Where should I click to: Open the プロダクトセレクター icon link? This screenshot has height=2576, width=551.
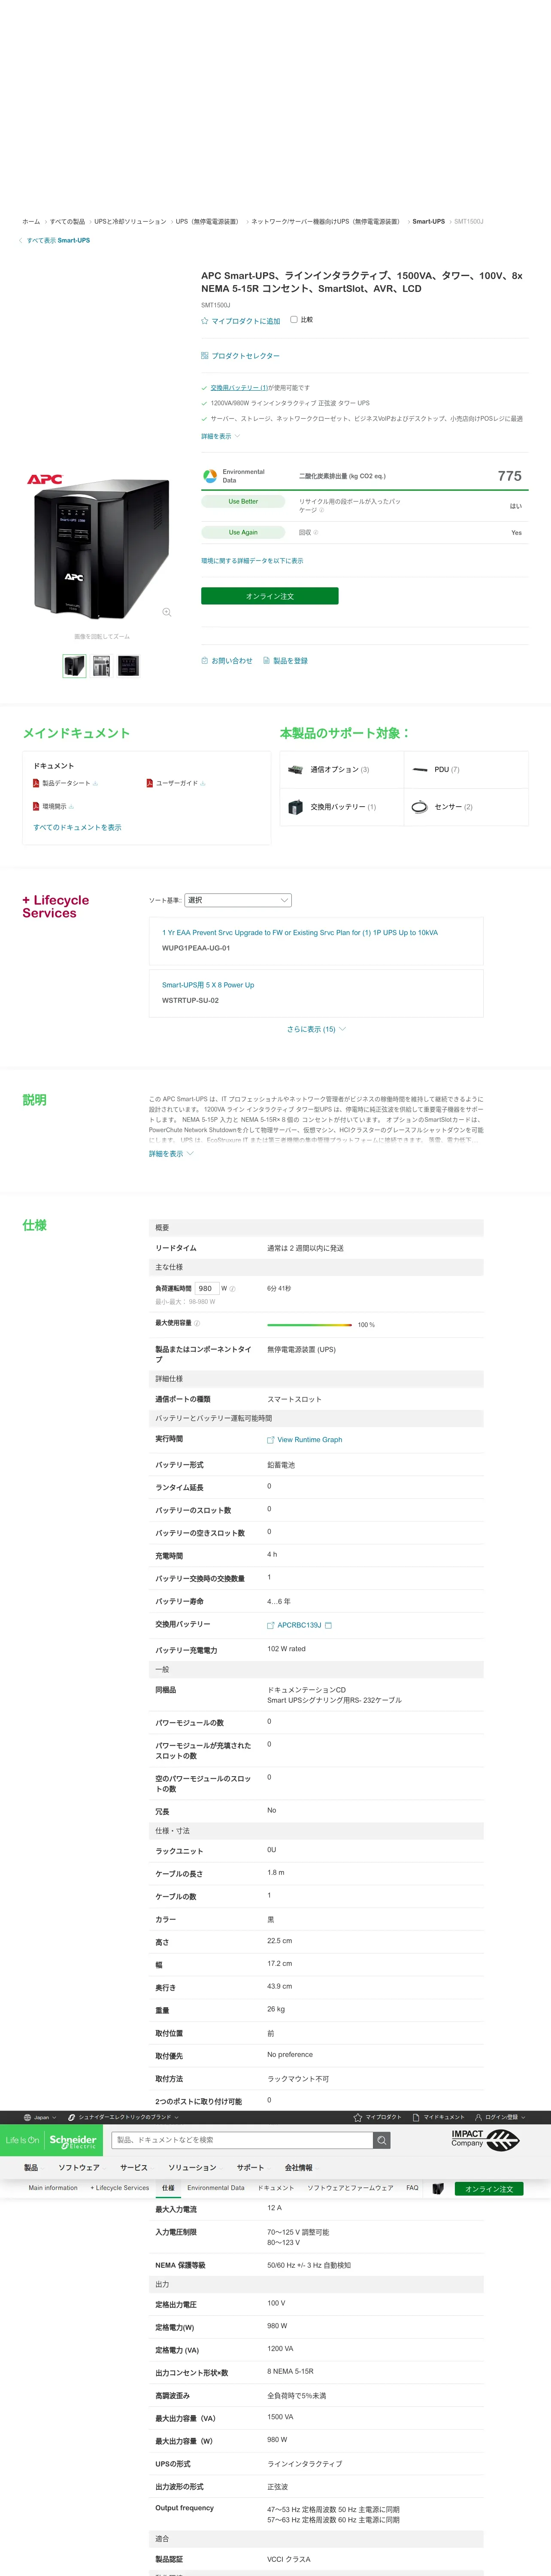[x=205, y=356]
